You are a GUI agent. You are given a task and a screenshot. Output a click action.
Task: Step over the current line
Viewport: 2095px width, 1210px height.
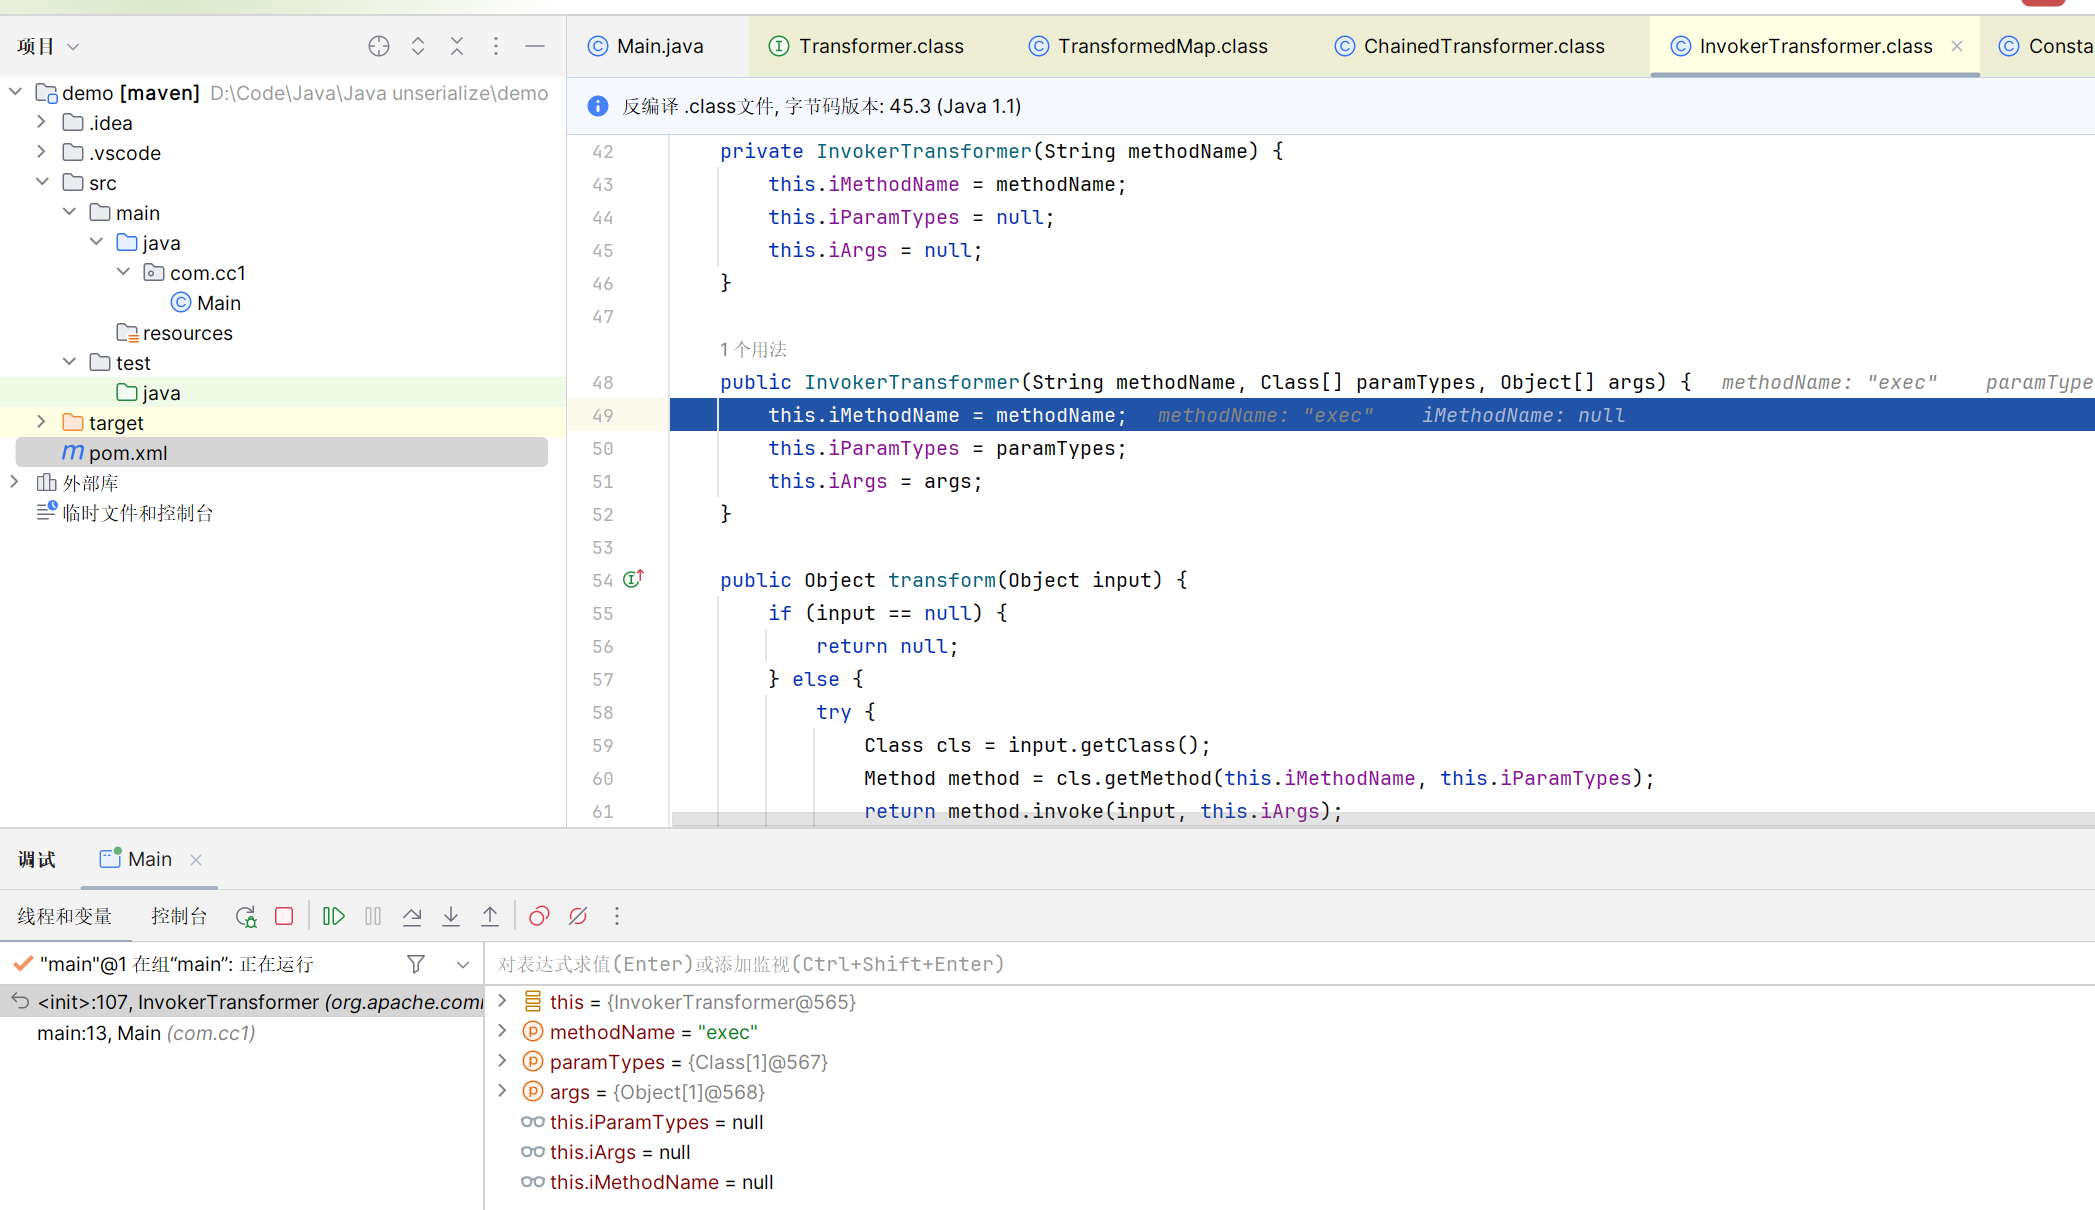coord(412,916)
